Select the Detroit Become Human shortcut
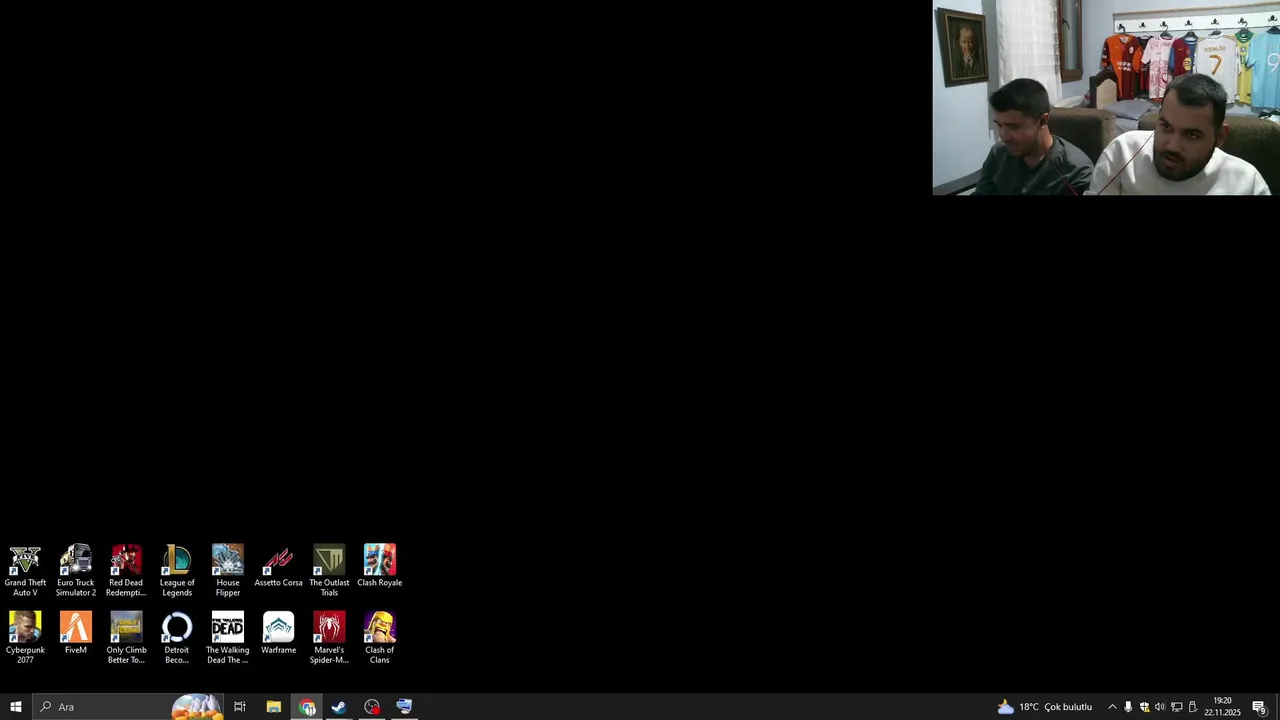 coord(177,638)
